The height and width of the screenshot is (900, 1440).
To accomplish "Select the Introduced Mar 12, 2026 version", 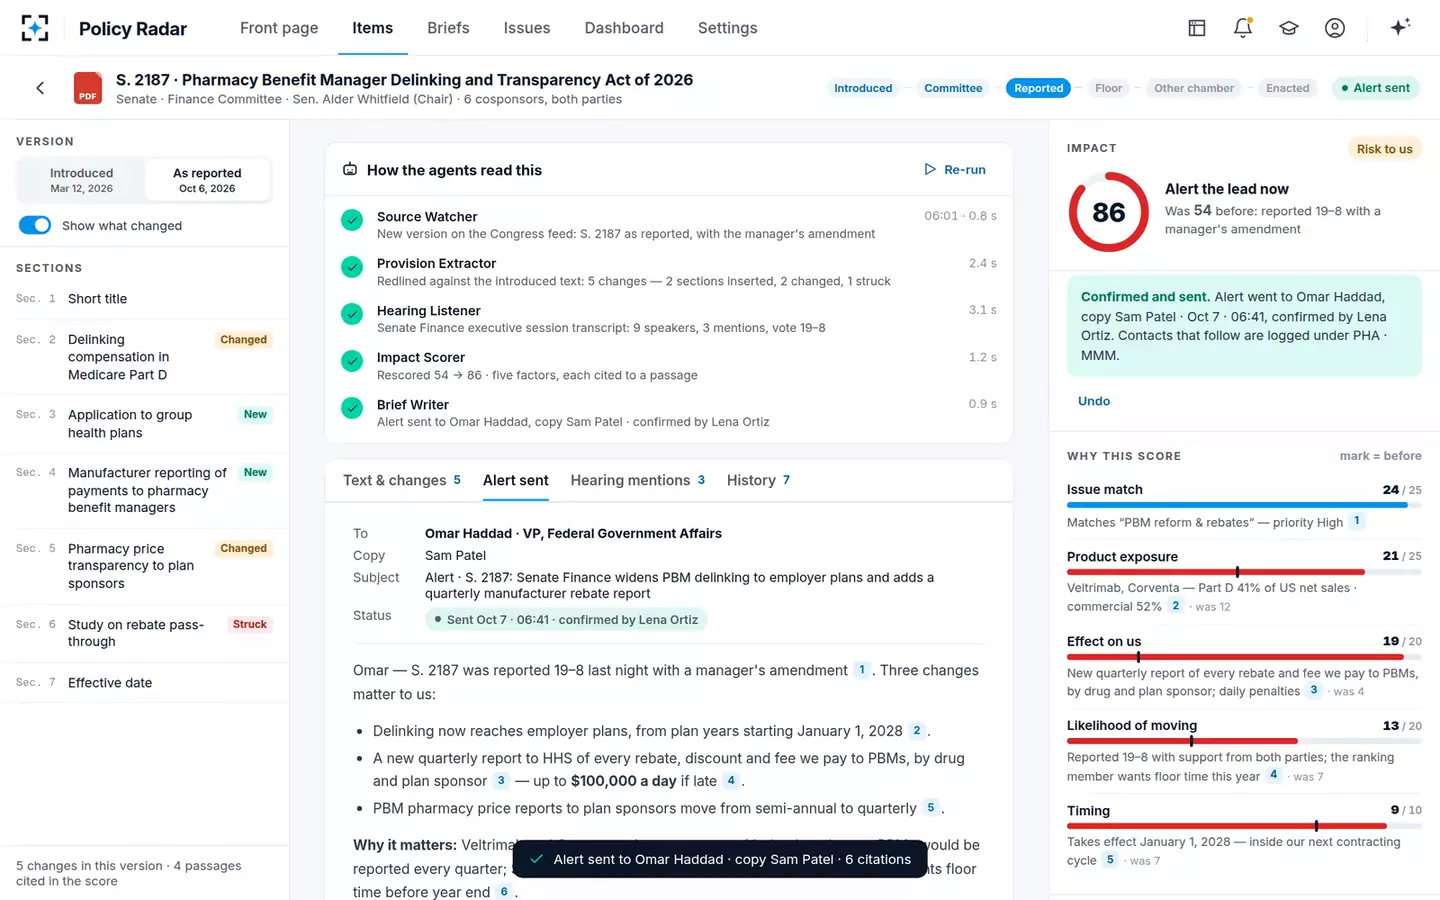I will tap(82, 180).
